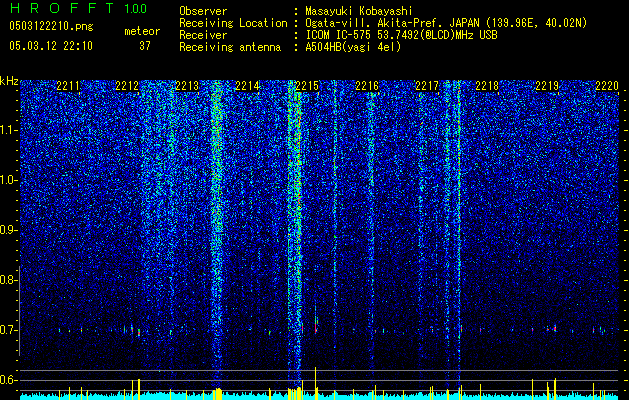Click the A504HB(yagi 4el) antenna text
The image size is (629, 400).
coord(353,47)
